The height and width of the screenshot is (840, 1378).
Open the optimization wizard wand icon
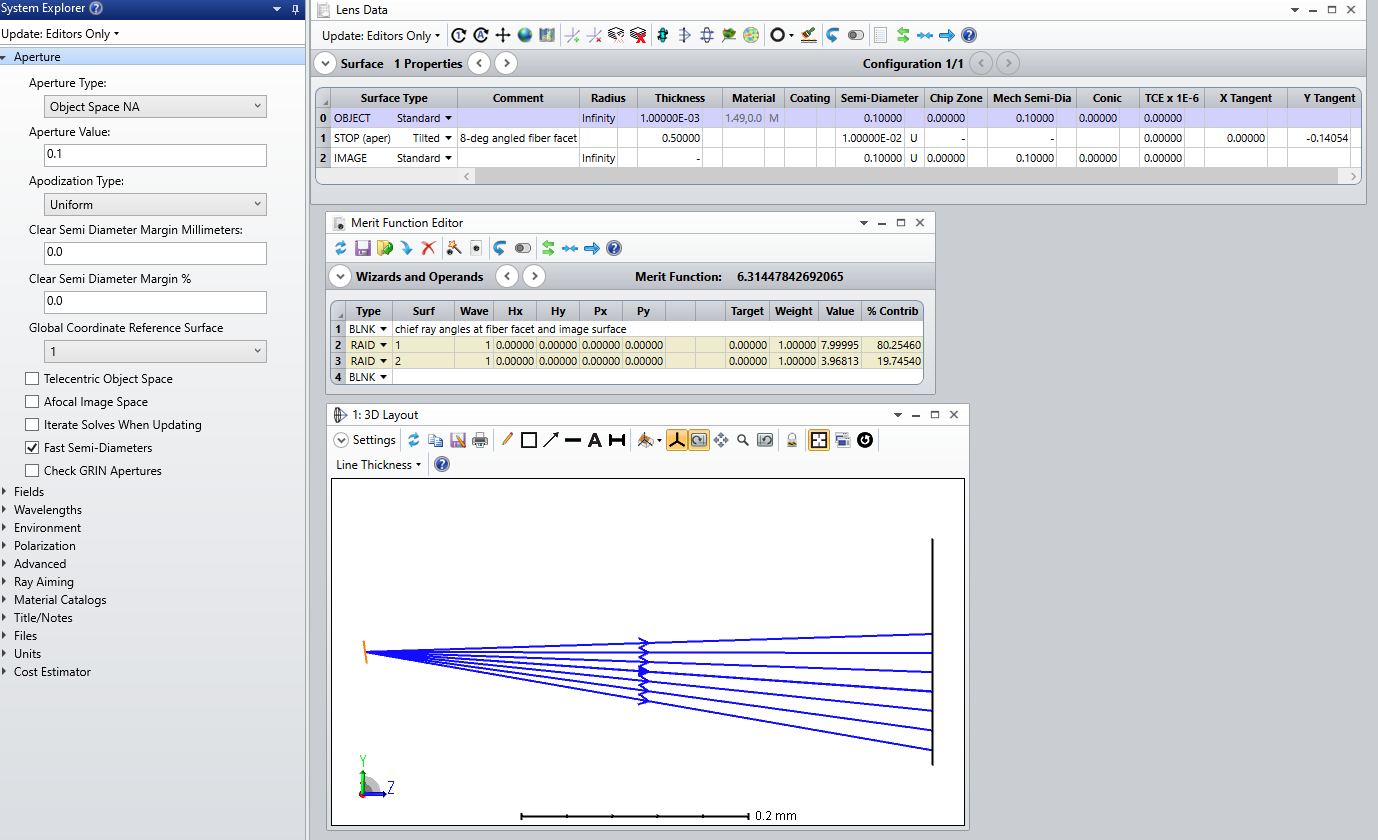[x=454, y=248]
